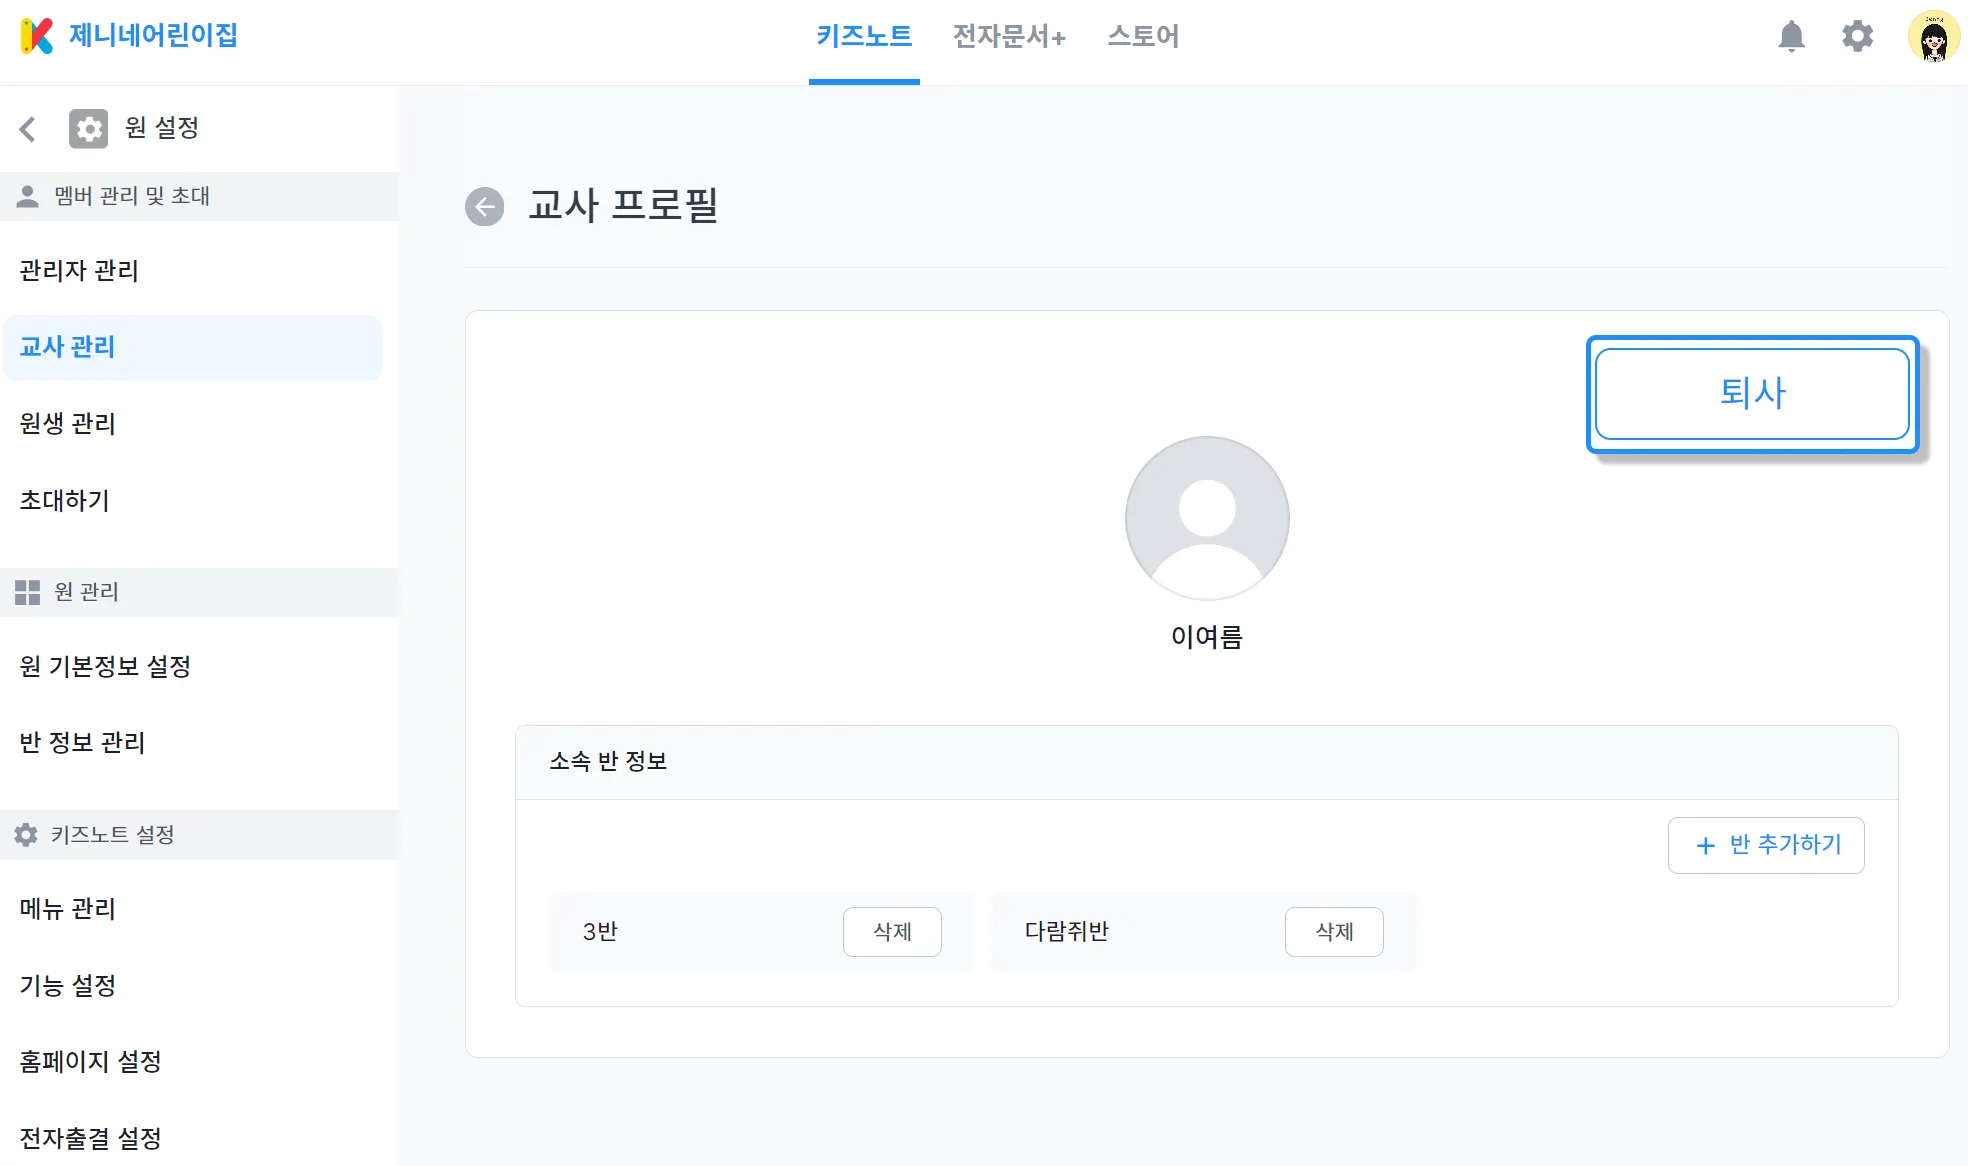Click the teacher's default profile picture
The image size is (1968, 1166).
[x=1206, y=518]
